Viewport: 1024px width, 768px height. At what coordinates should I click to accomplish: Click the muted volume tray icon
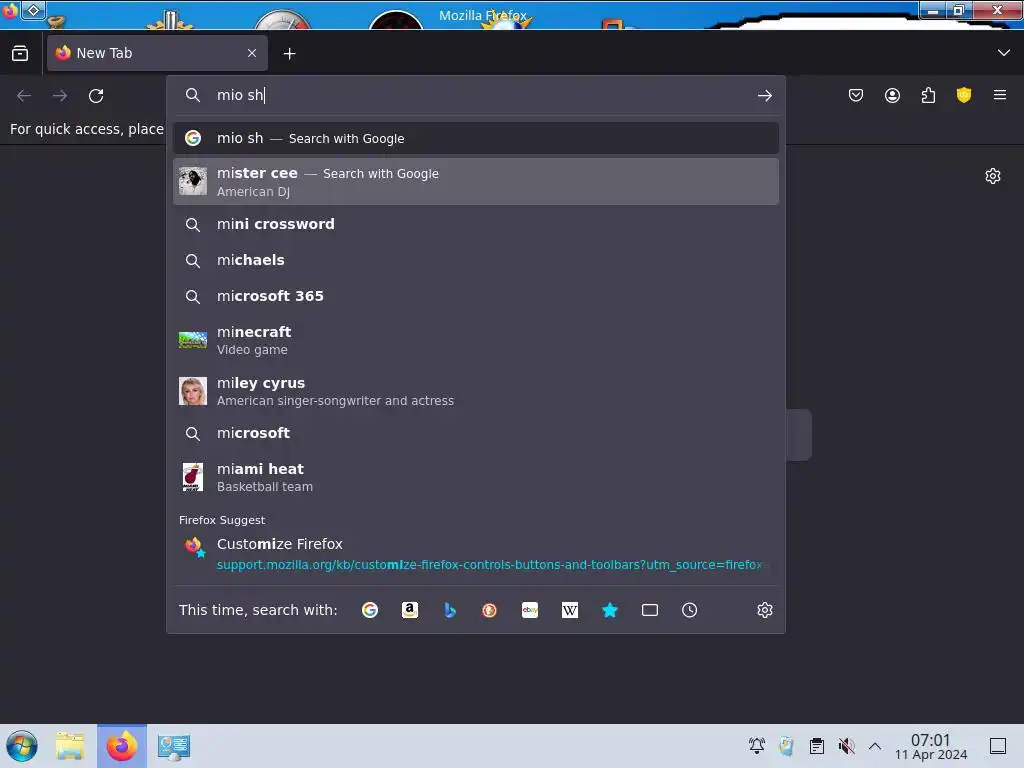click(846, 746)
